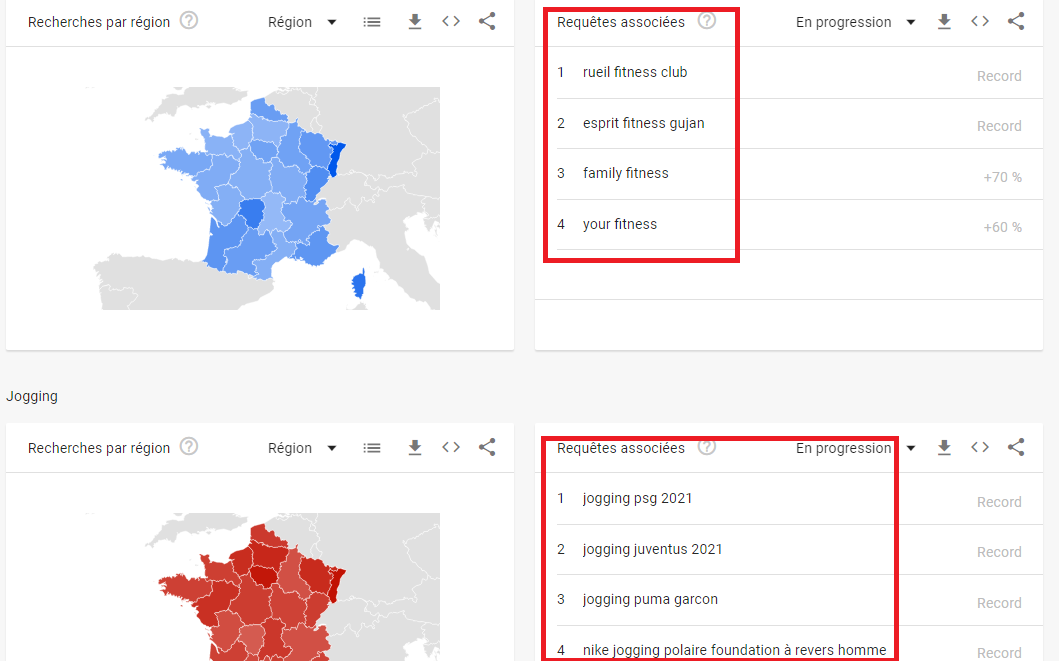This screenshot has height=661, width=1059.
Task: Switch Jogging region map to list view
Action: tap(371, 448)
